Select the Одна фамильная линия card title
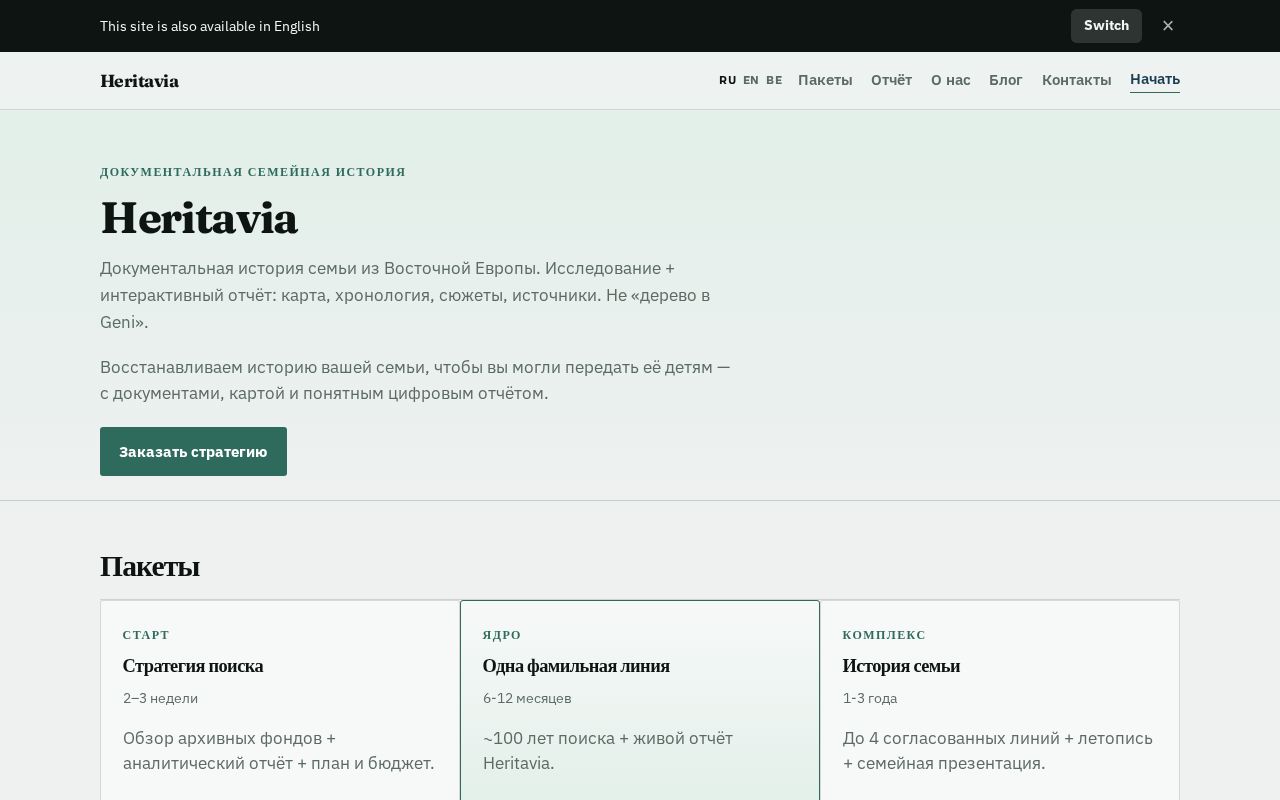The height and width of the screenshot is (800, 1280). (576, 666)
